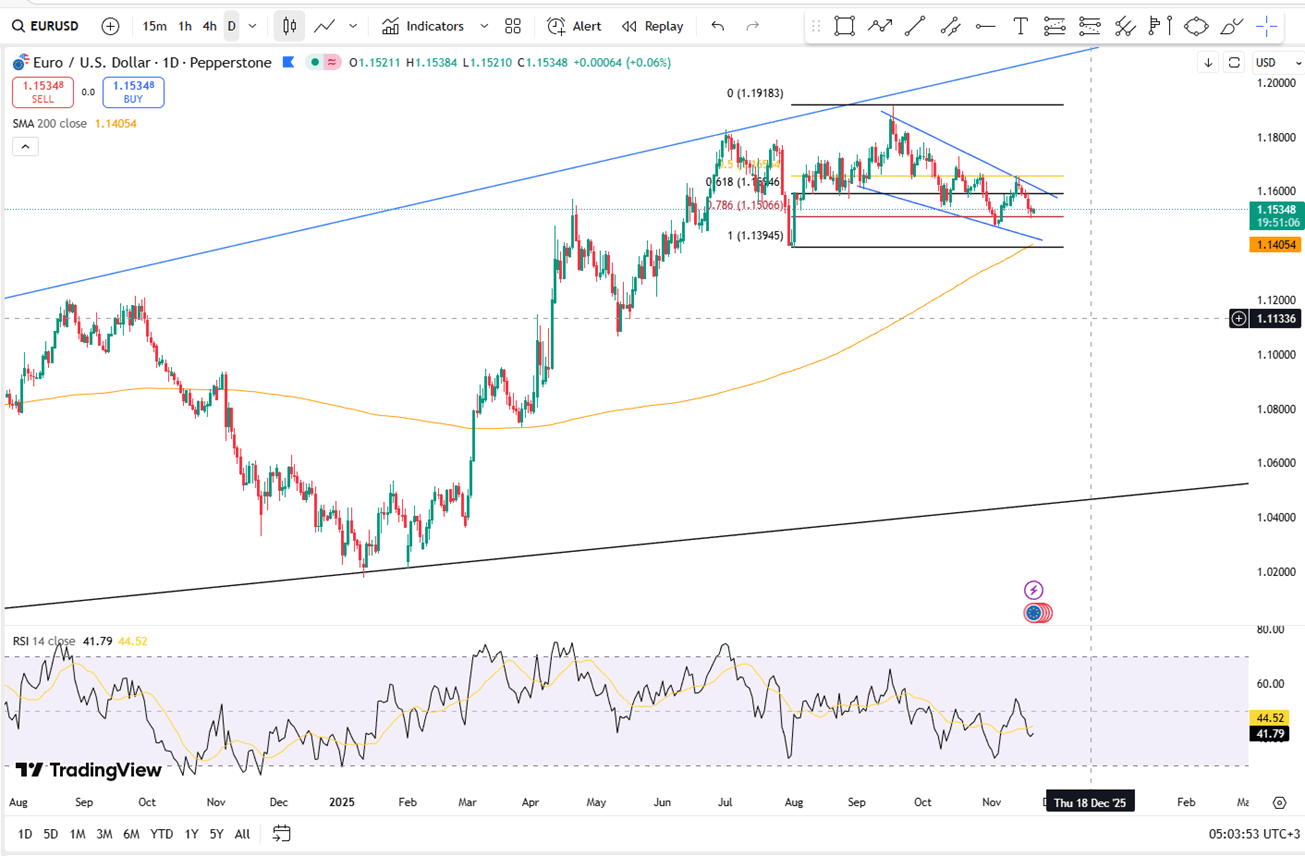The image size is (1305, 856).
Task: Toggle the candlestick chart style button
Action: [290, 26]
